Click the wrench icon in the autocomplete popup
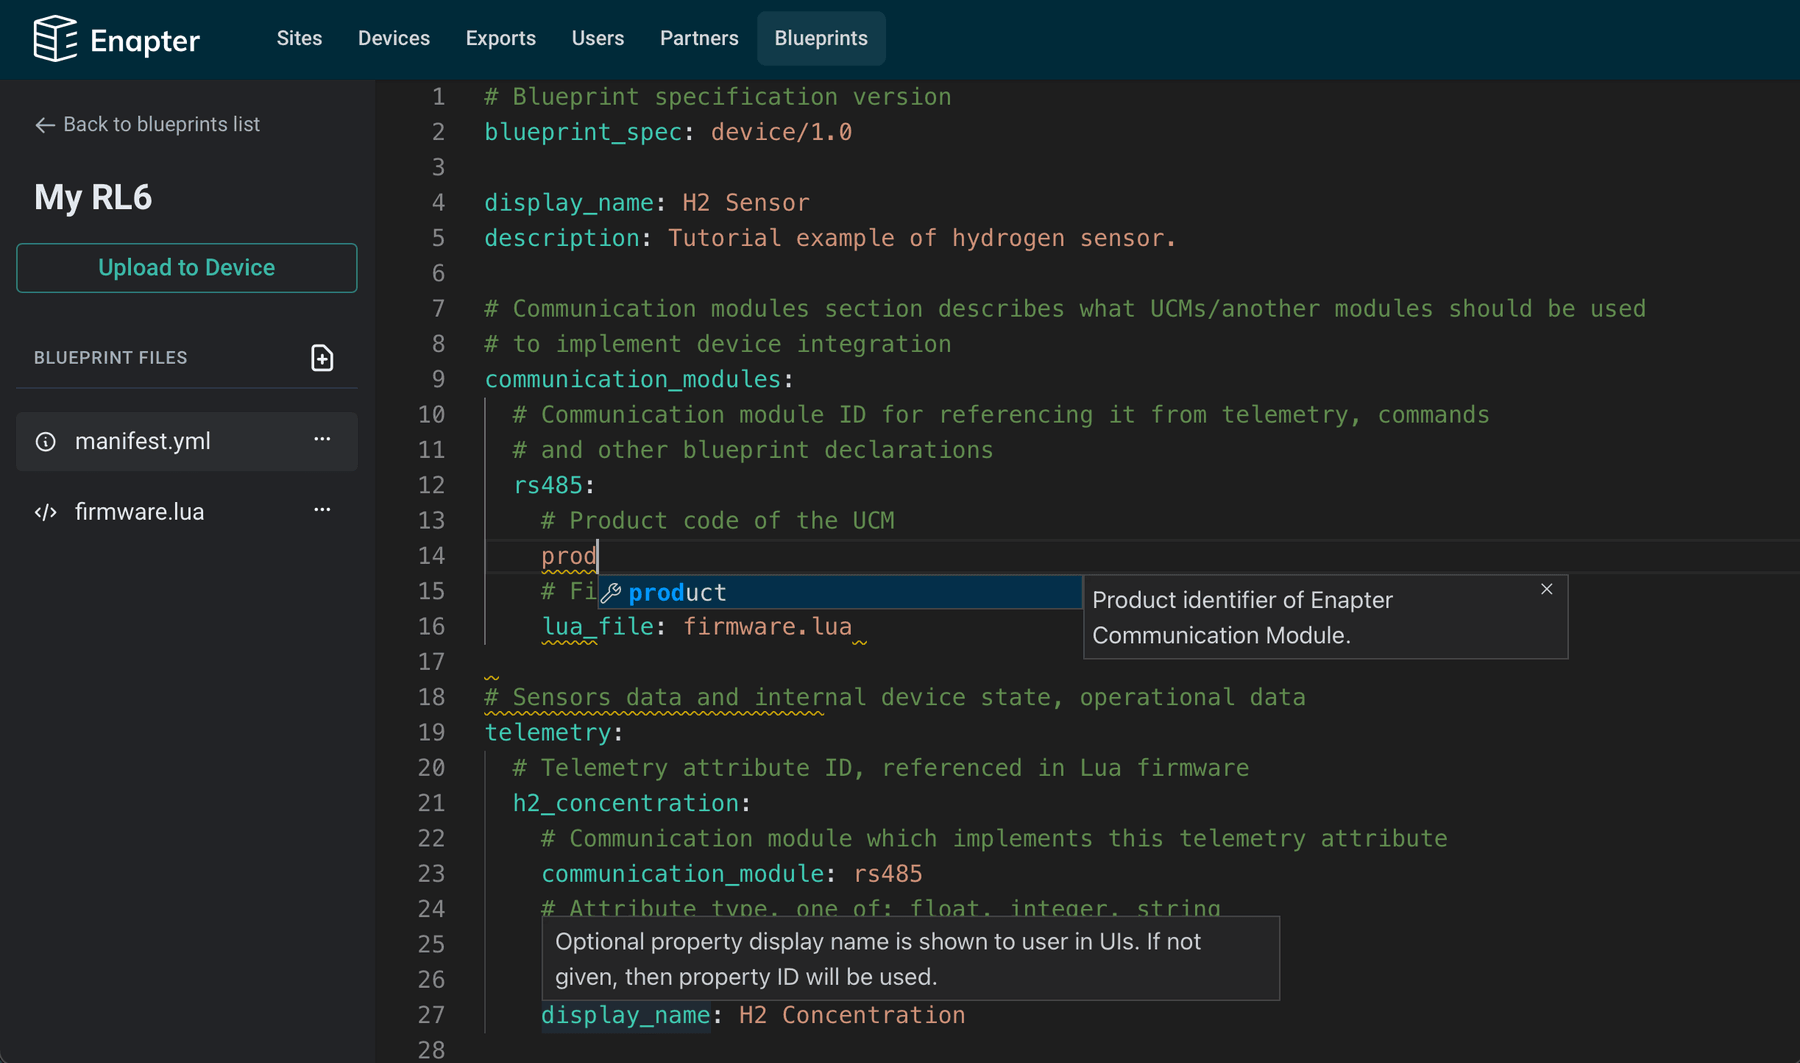 point(611,592)
